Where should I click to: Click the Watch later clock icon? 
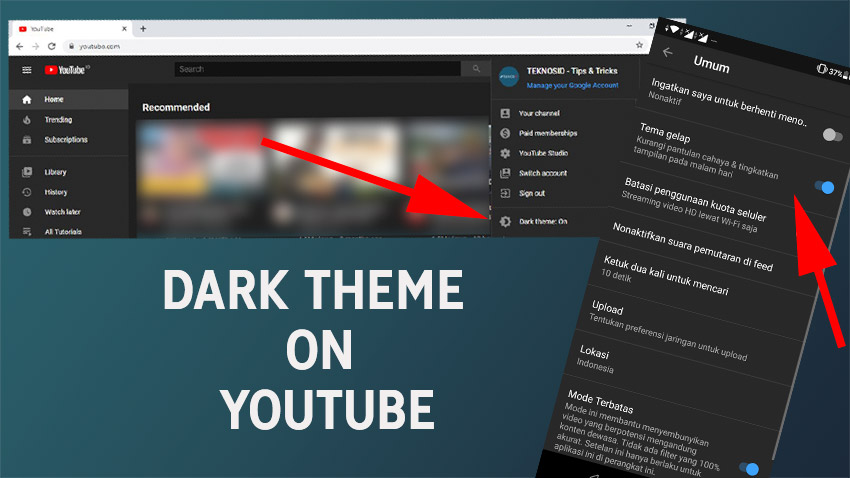[x=27, y=212]
